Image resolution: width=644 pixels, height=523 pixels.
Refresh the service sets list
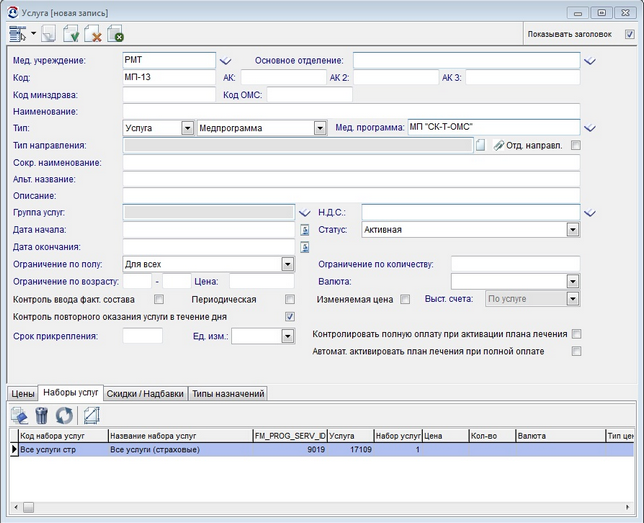coord(64,415)
